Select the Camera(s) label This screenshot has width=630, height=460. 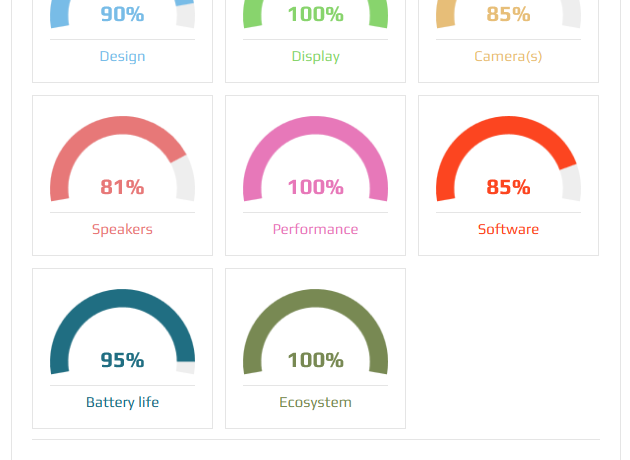508,57
